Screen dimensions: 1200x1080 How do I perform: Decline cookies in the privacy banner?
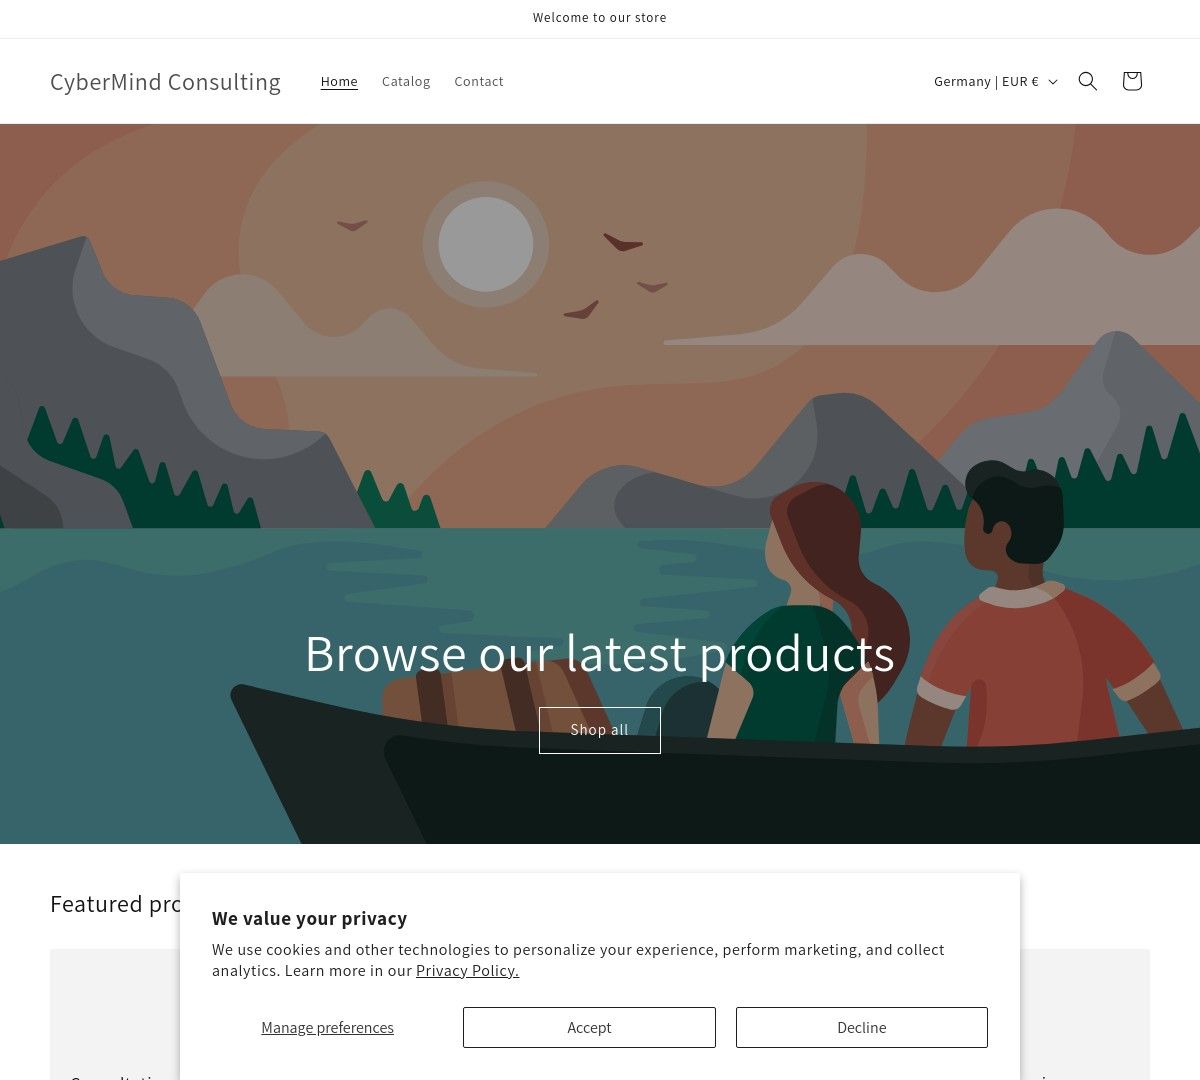[862, 1027]
